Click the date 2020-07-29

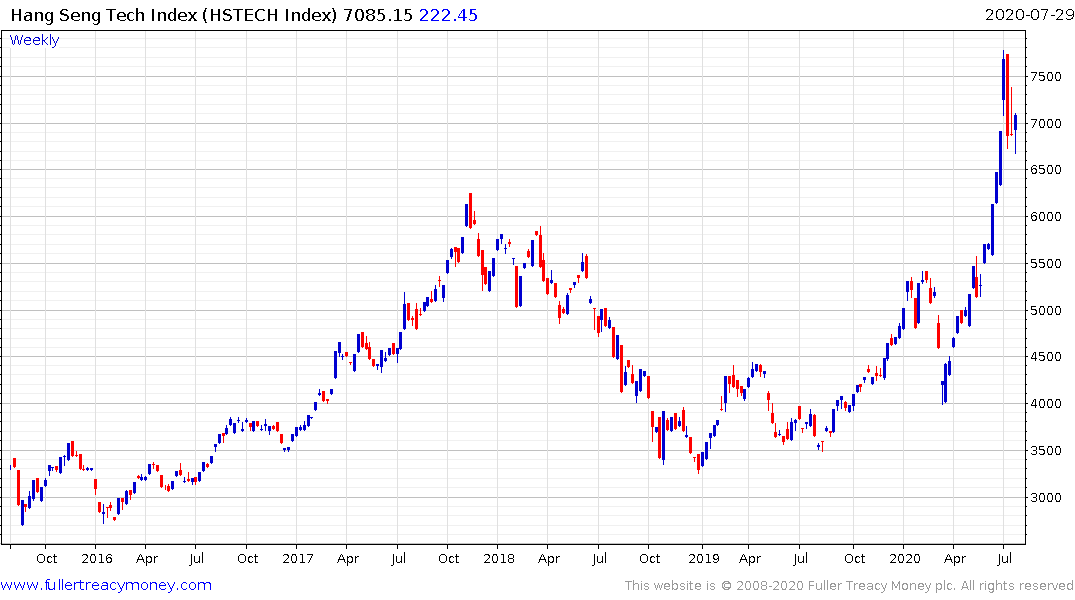(1029, 14)
